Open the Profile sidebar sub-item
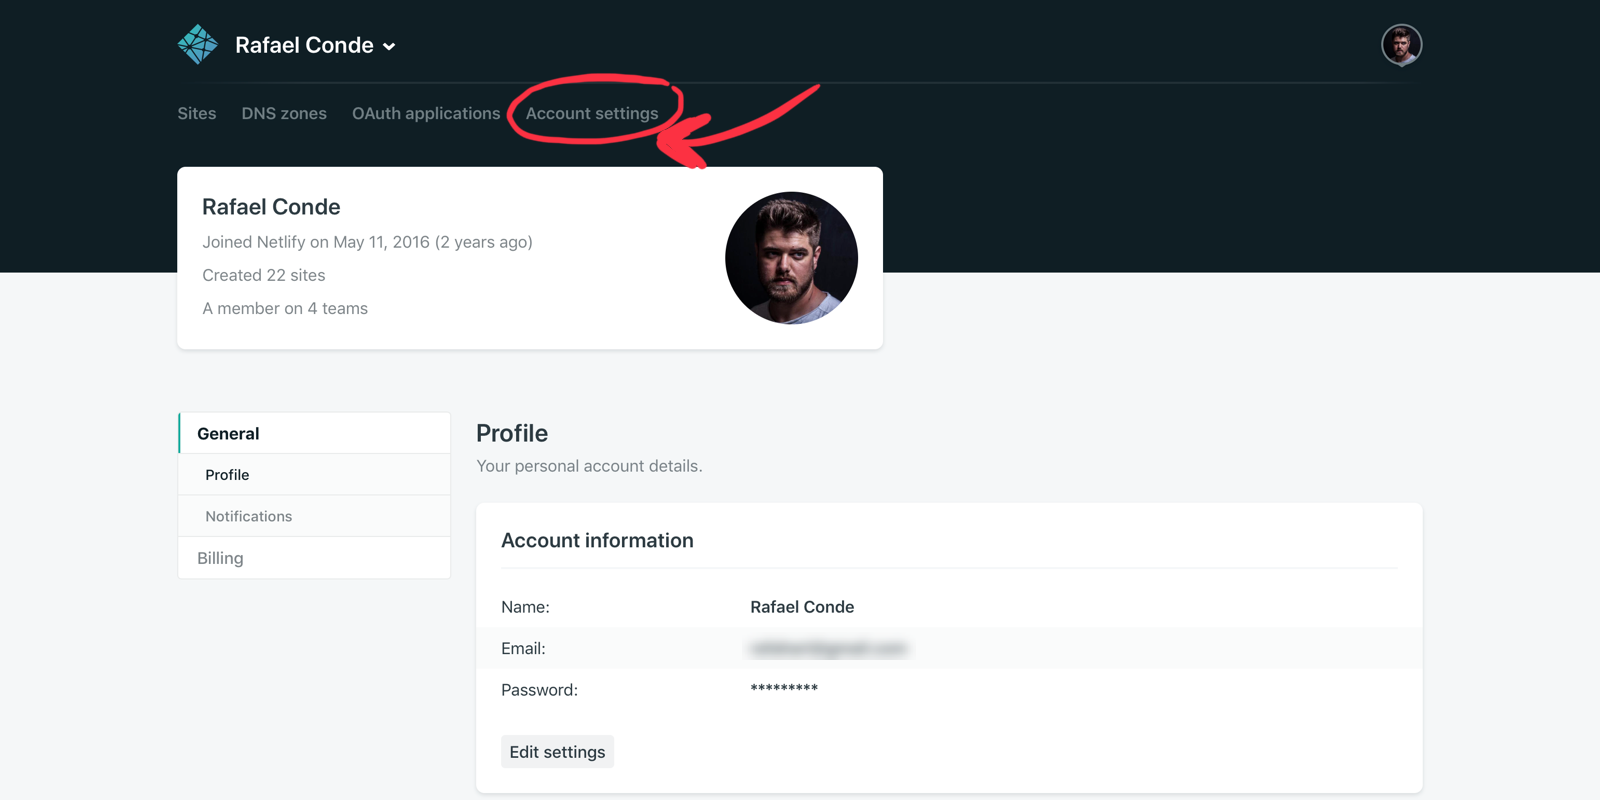 (x=227, y=475)
